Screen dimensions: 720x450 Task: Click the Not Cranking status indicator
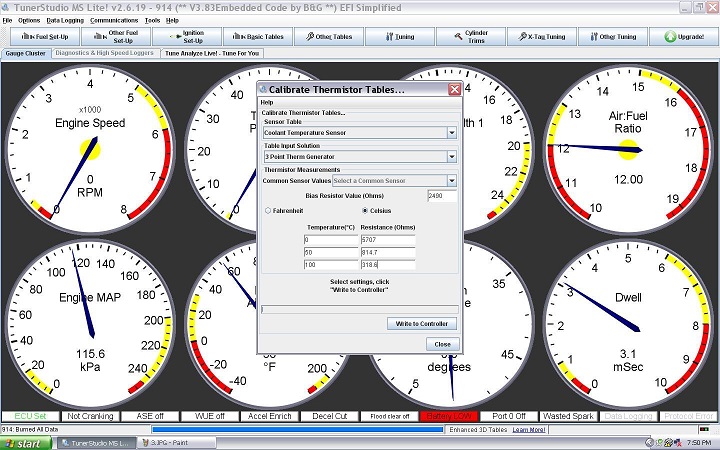[90, 416]
